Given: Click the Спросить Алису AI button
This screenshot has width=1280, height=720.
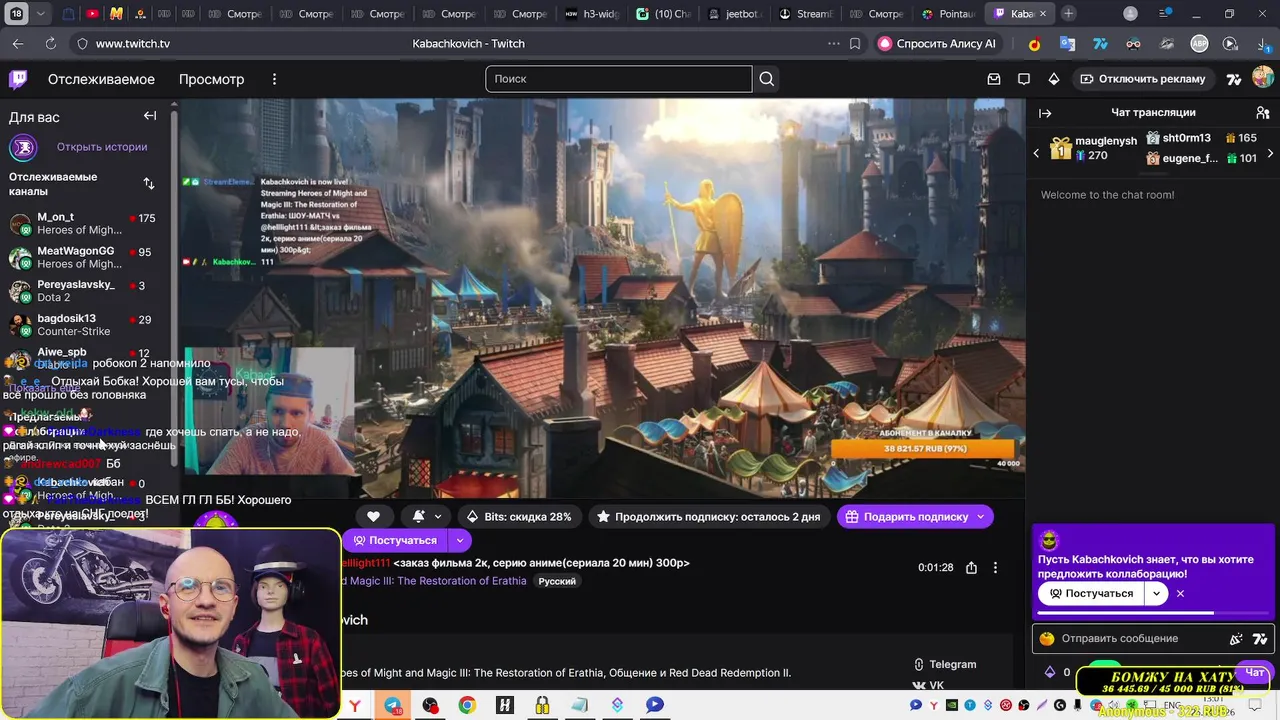Looking at the screenshot, I should [937, 44].
